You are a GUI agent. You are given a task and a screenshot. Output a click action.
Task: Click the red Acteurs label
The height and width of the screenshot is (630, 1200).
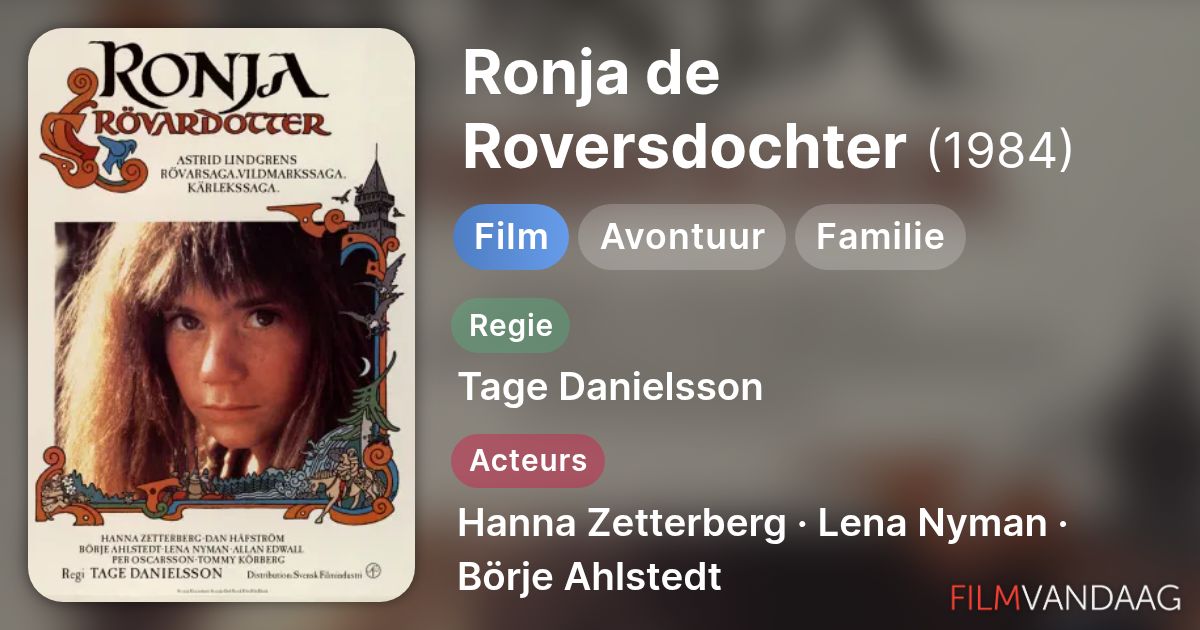click(529, 461)
